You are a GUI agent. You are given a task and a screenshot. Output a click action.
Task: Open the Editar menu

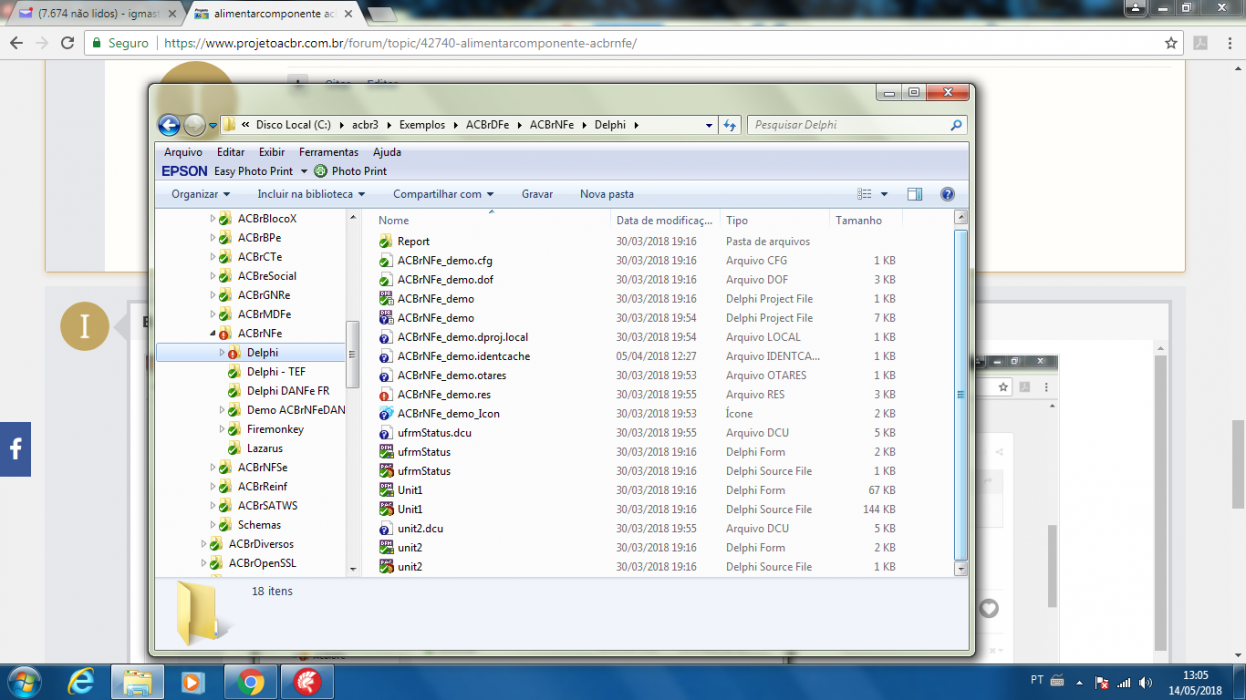(x=230, y=152)
